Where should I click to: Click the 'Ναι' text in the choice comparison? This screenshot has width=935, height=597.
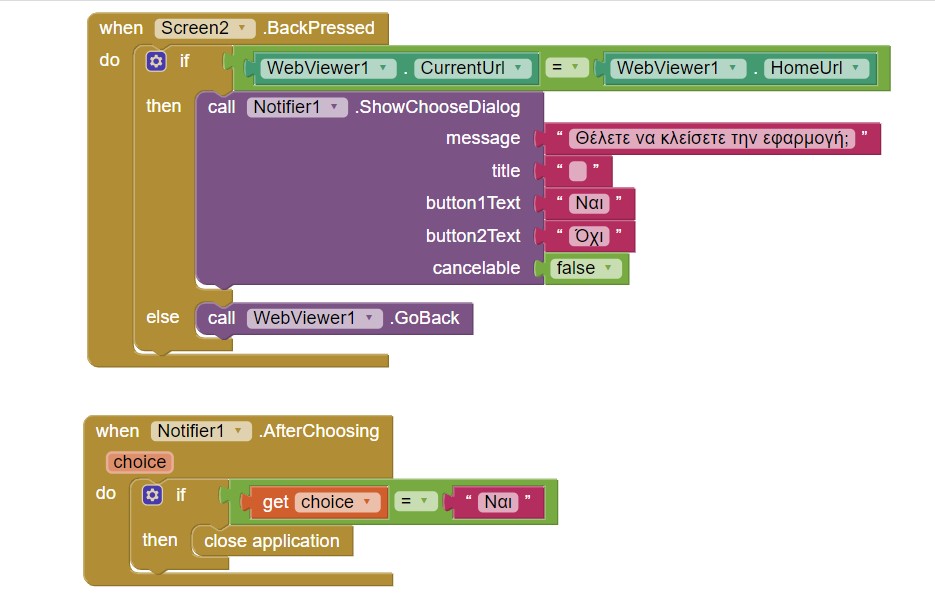point(498,503)
